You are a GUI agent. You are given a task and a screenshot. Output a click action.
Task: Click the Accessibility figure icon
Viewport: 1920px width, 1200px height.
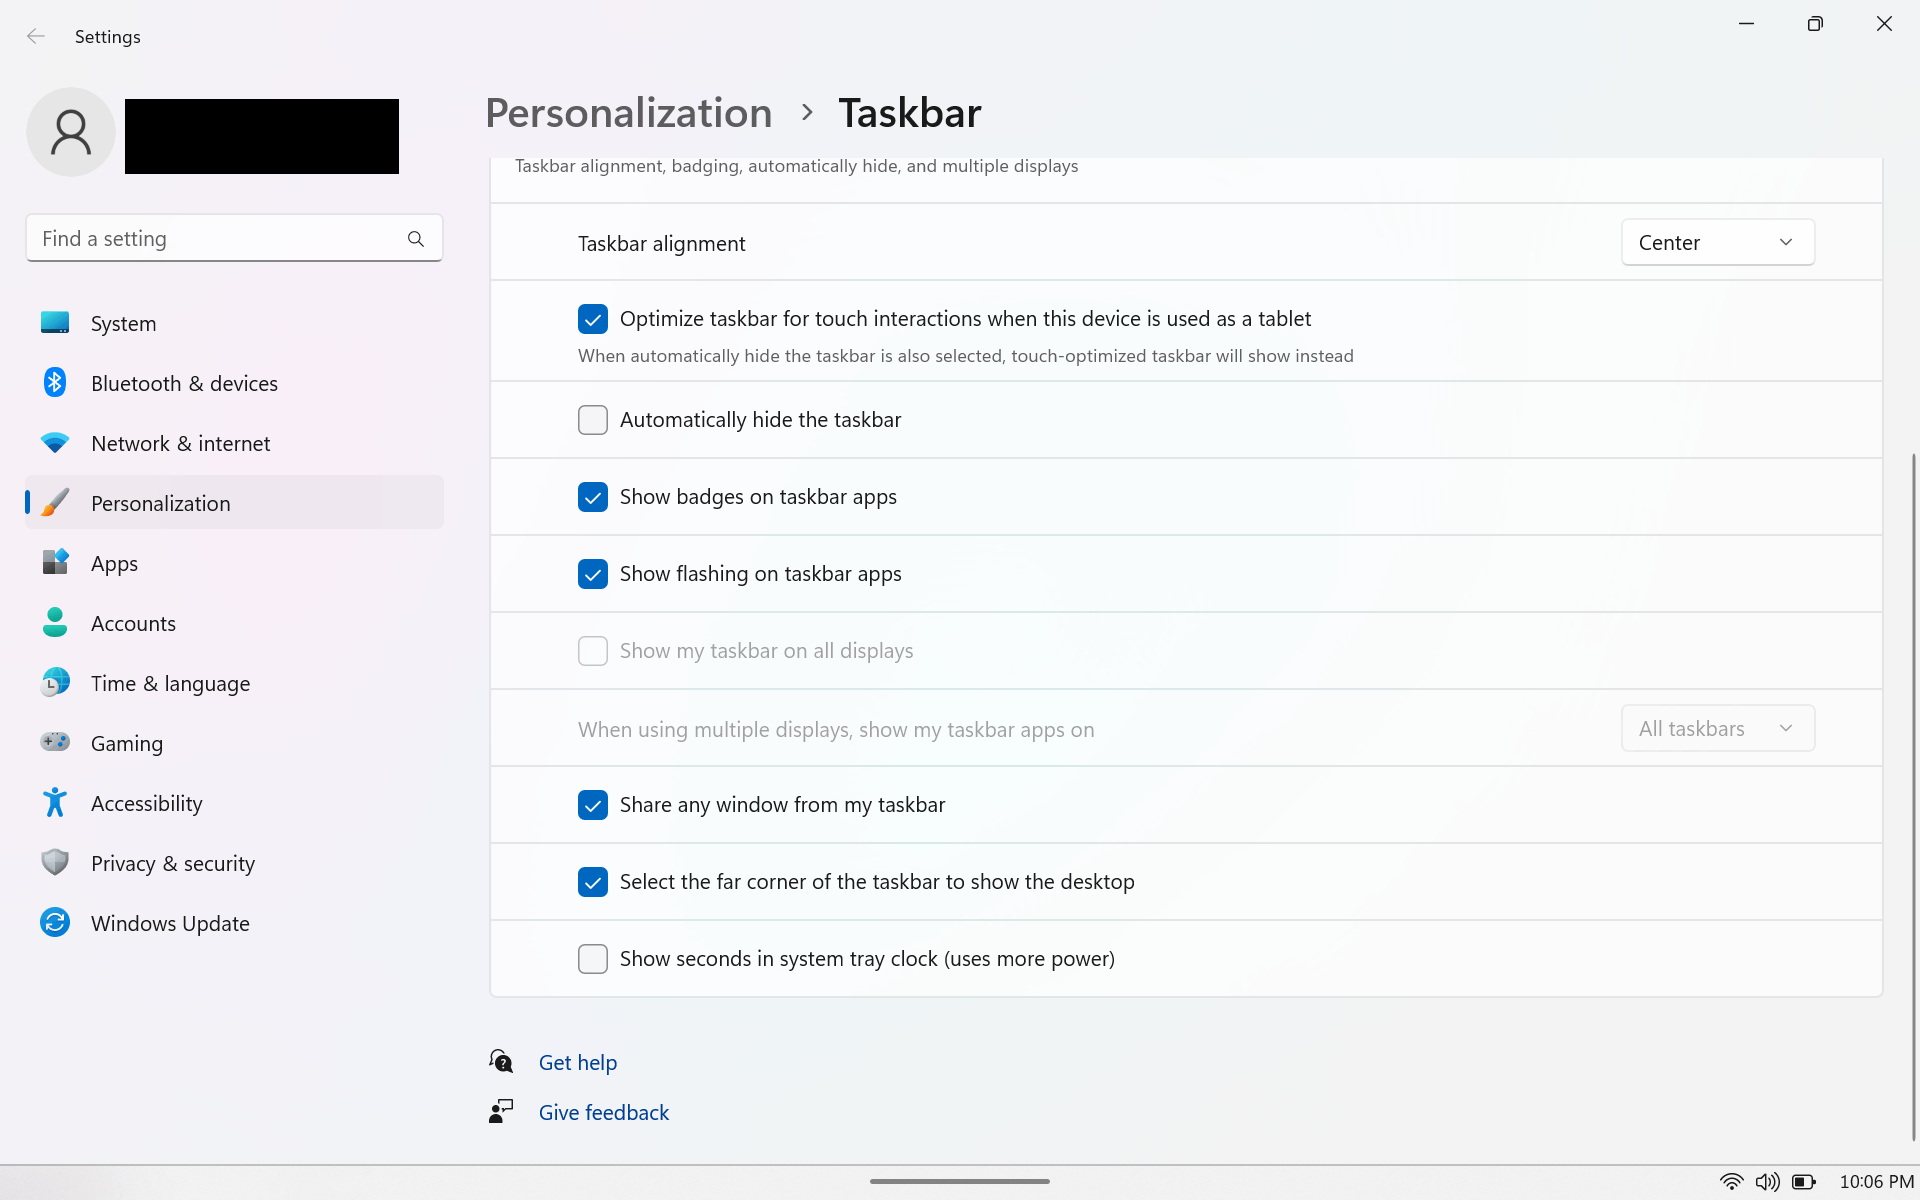pyautogui.click(x=55, y=803)
